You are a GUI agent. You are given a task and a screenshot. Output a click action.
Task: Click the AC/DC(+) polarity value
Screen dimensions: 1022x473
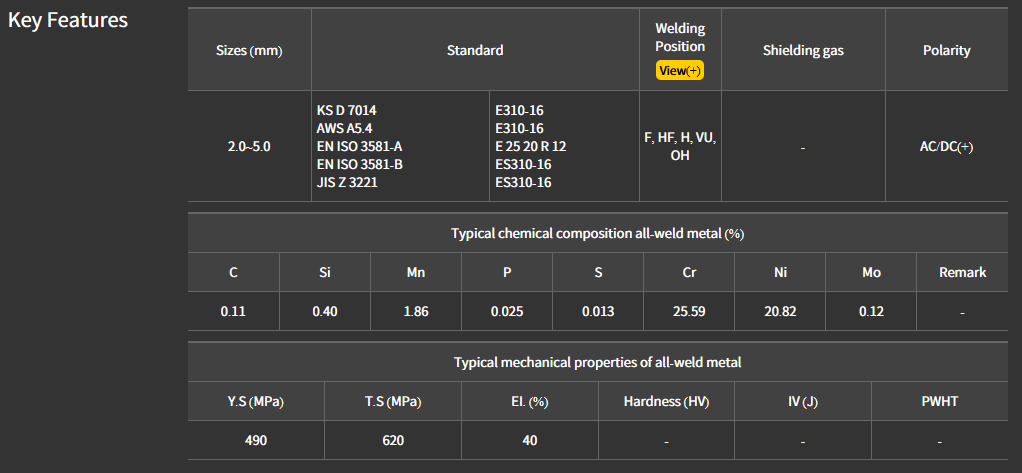946,146
